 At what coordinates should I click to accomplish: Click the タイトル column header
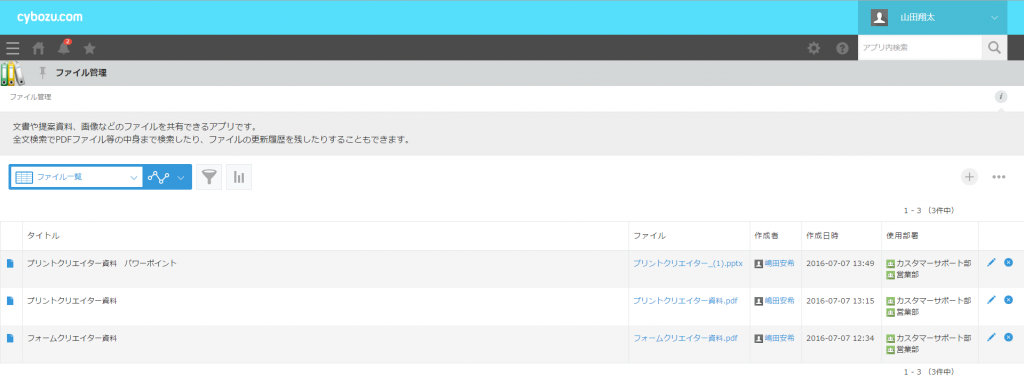[x=43, y=236]
